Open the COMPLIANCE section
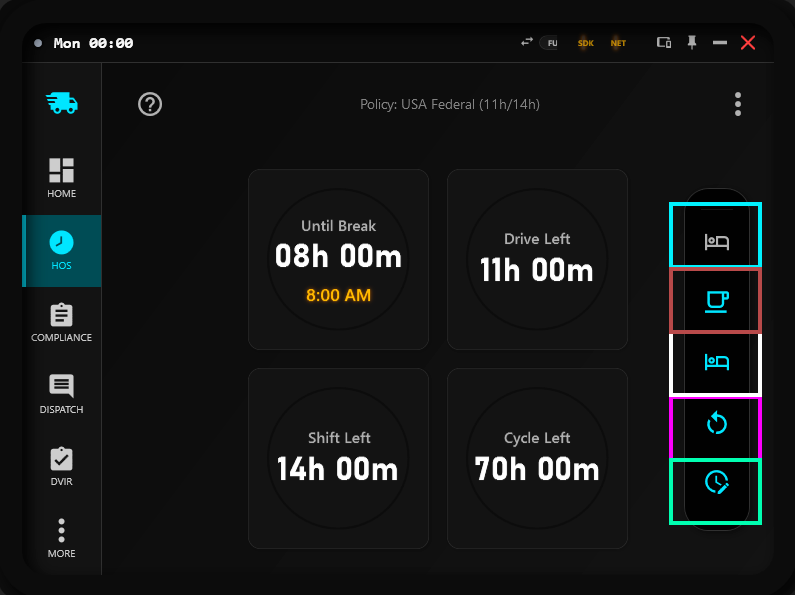Viewport: 795px width, 595px height. point(61,323)
